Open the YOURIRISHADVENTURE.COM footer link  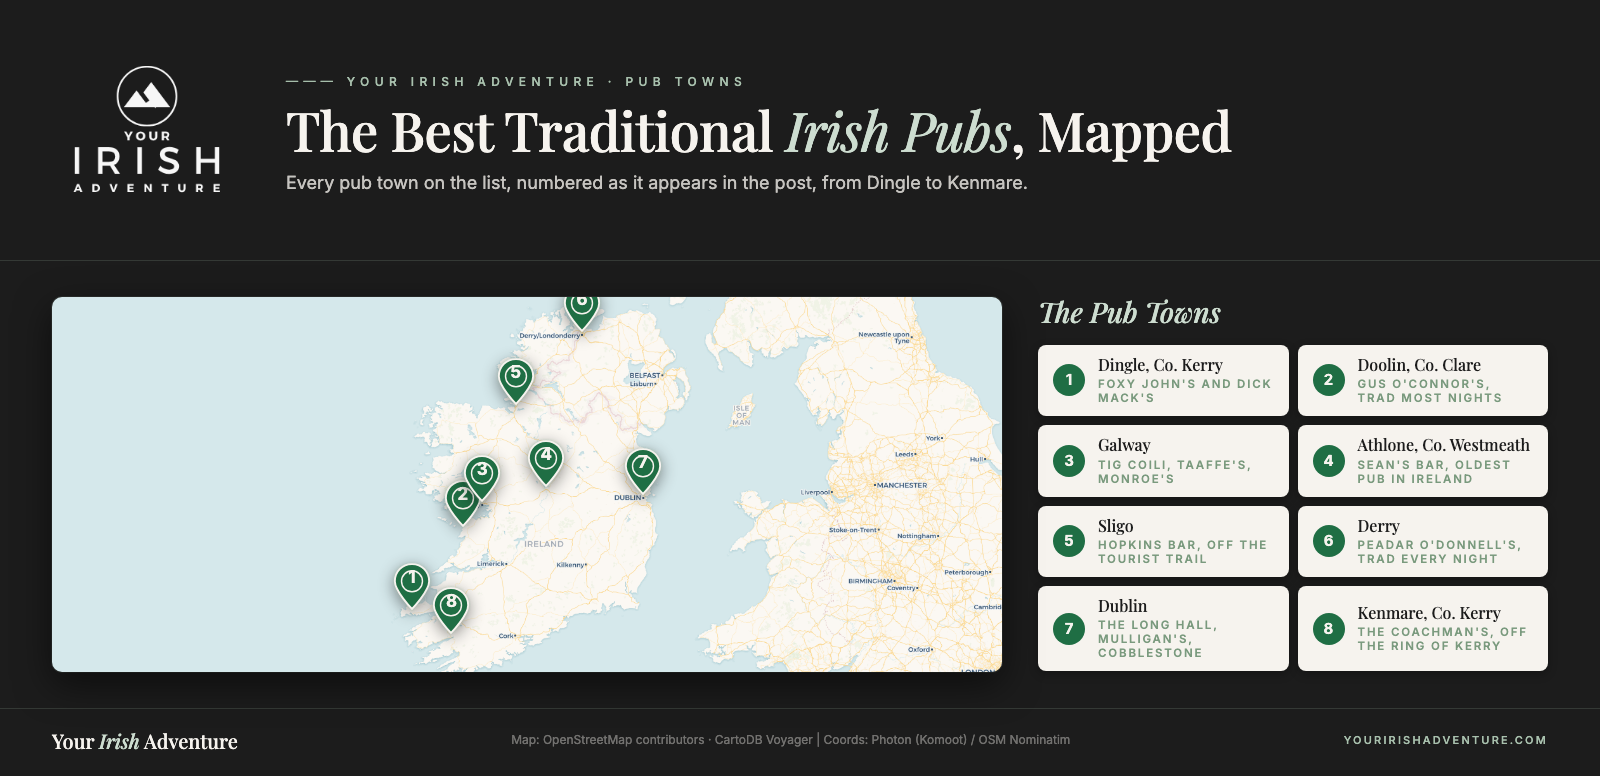point(1445,740)
